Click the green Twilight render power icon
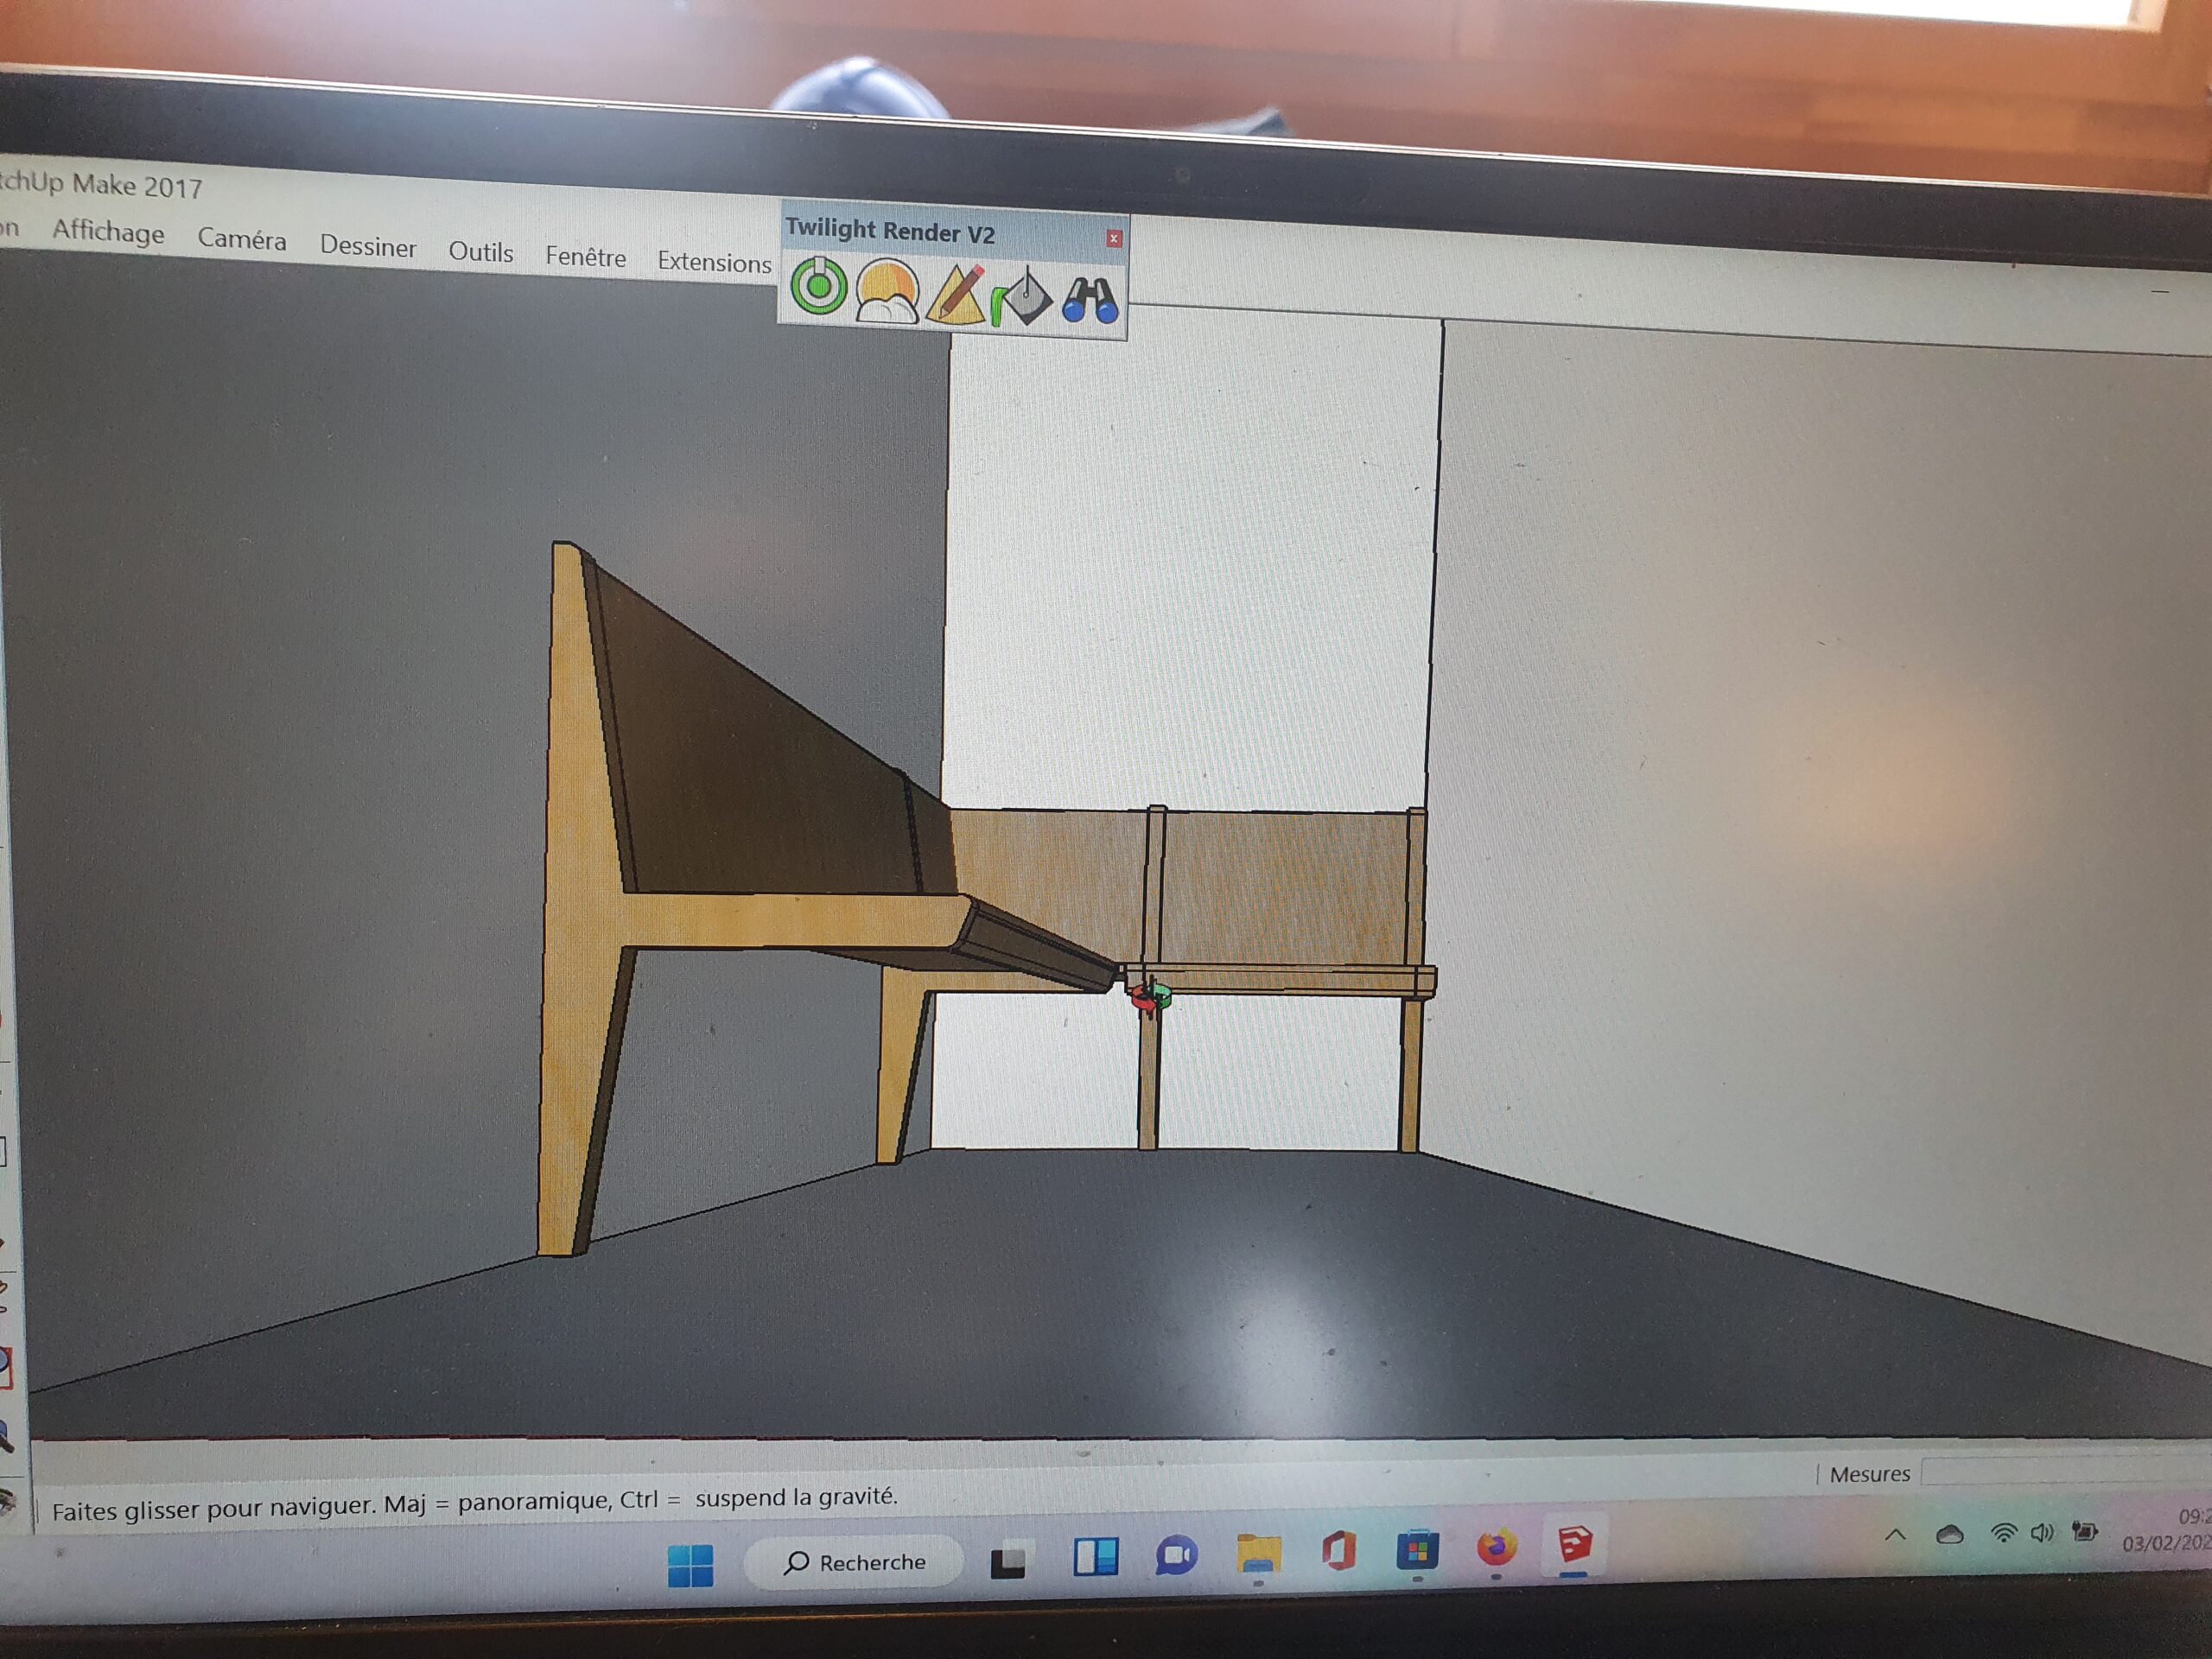 coord(819,288)
